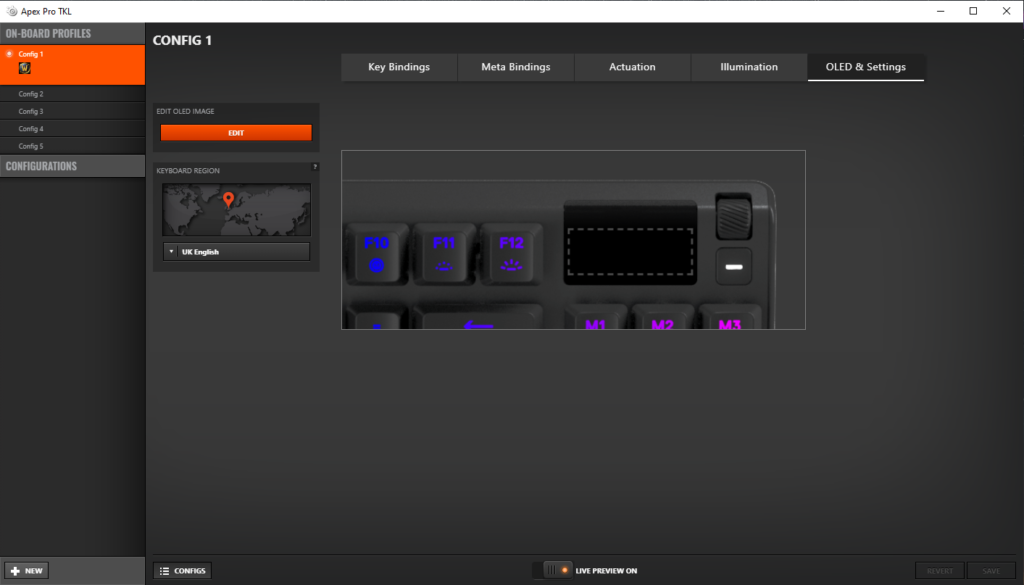Image resolution: width=1024 pixels, height=585 pixels.
Task: Close the Apex Pro TKL window
Action: click(x=1006, y=11)
